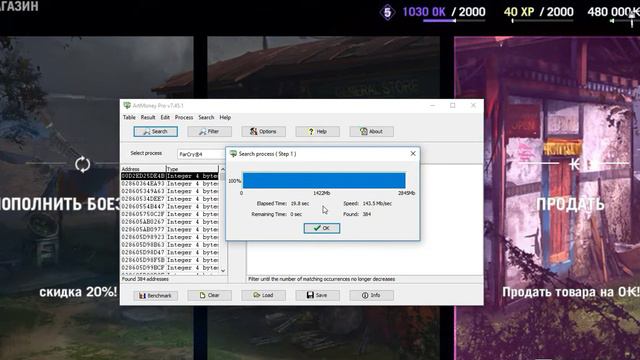The image size is (640, 360).
Task: Click the refresh arrows icon in game shop
Action: (82, 164)
